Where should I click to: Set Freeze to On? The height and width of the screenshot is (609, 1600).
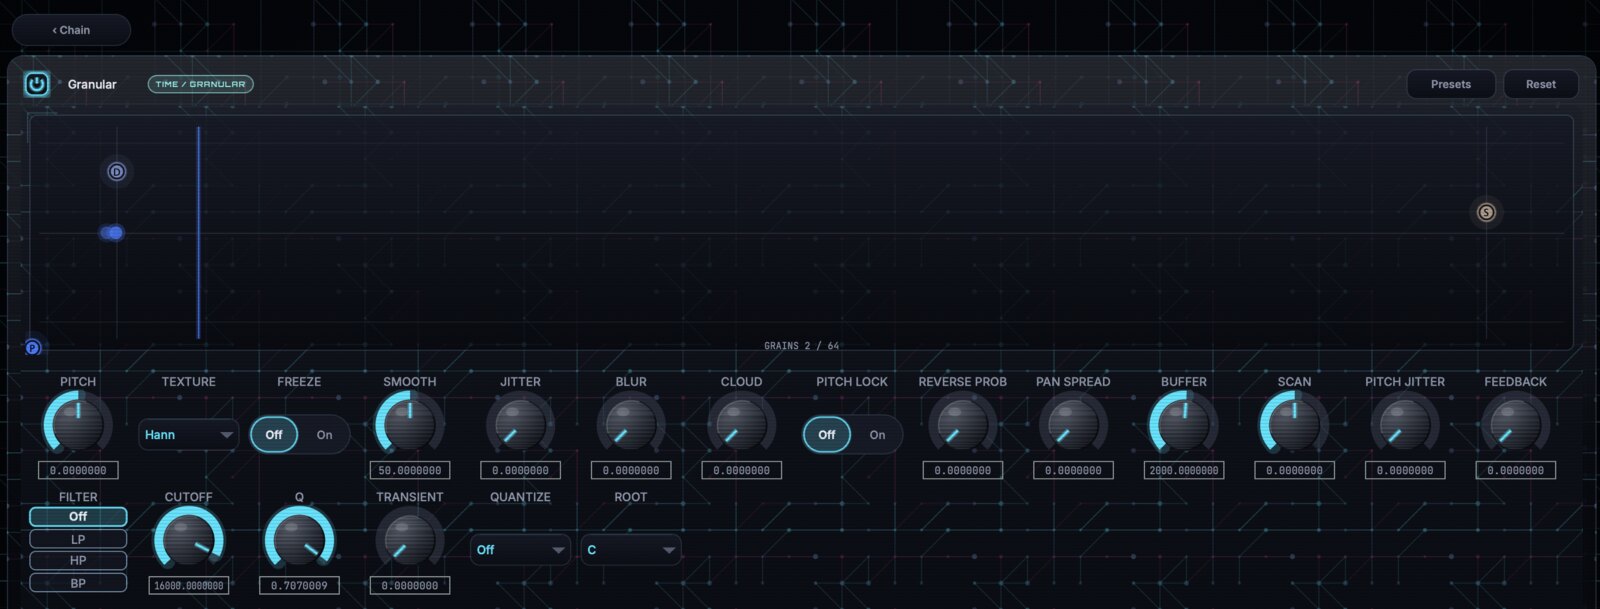(x=325, y=435)
